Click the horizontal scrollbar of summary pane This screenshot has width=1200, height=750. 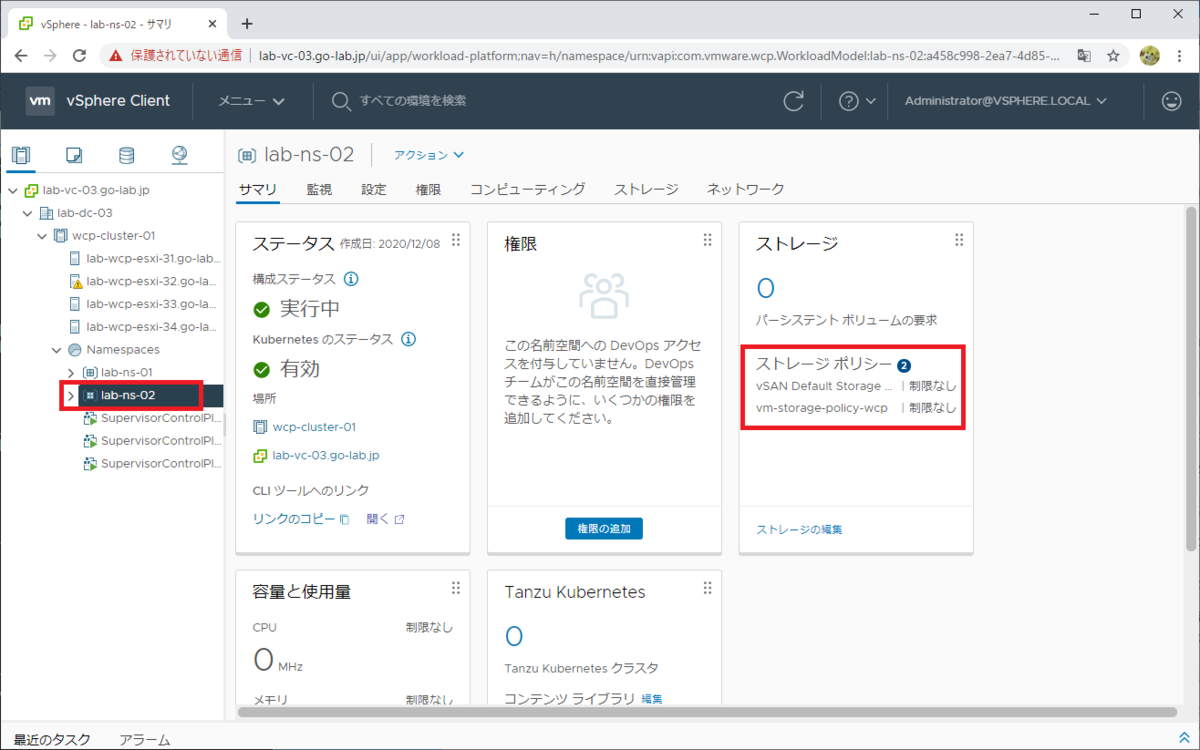[x=707, y=712]
